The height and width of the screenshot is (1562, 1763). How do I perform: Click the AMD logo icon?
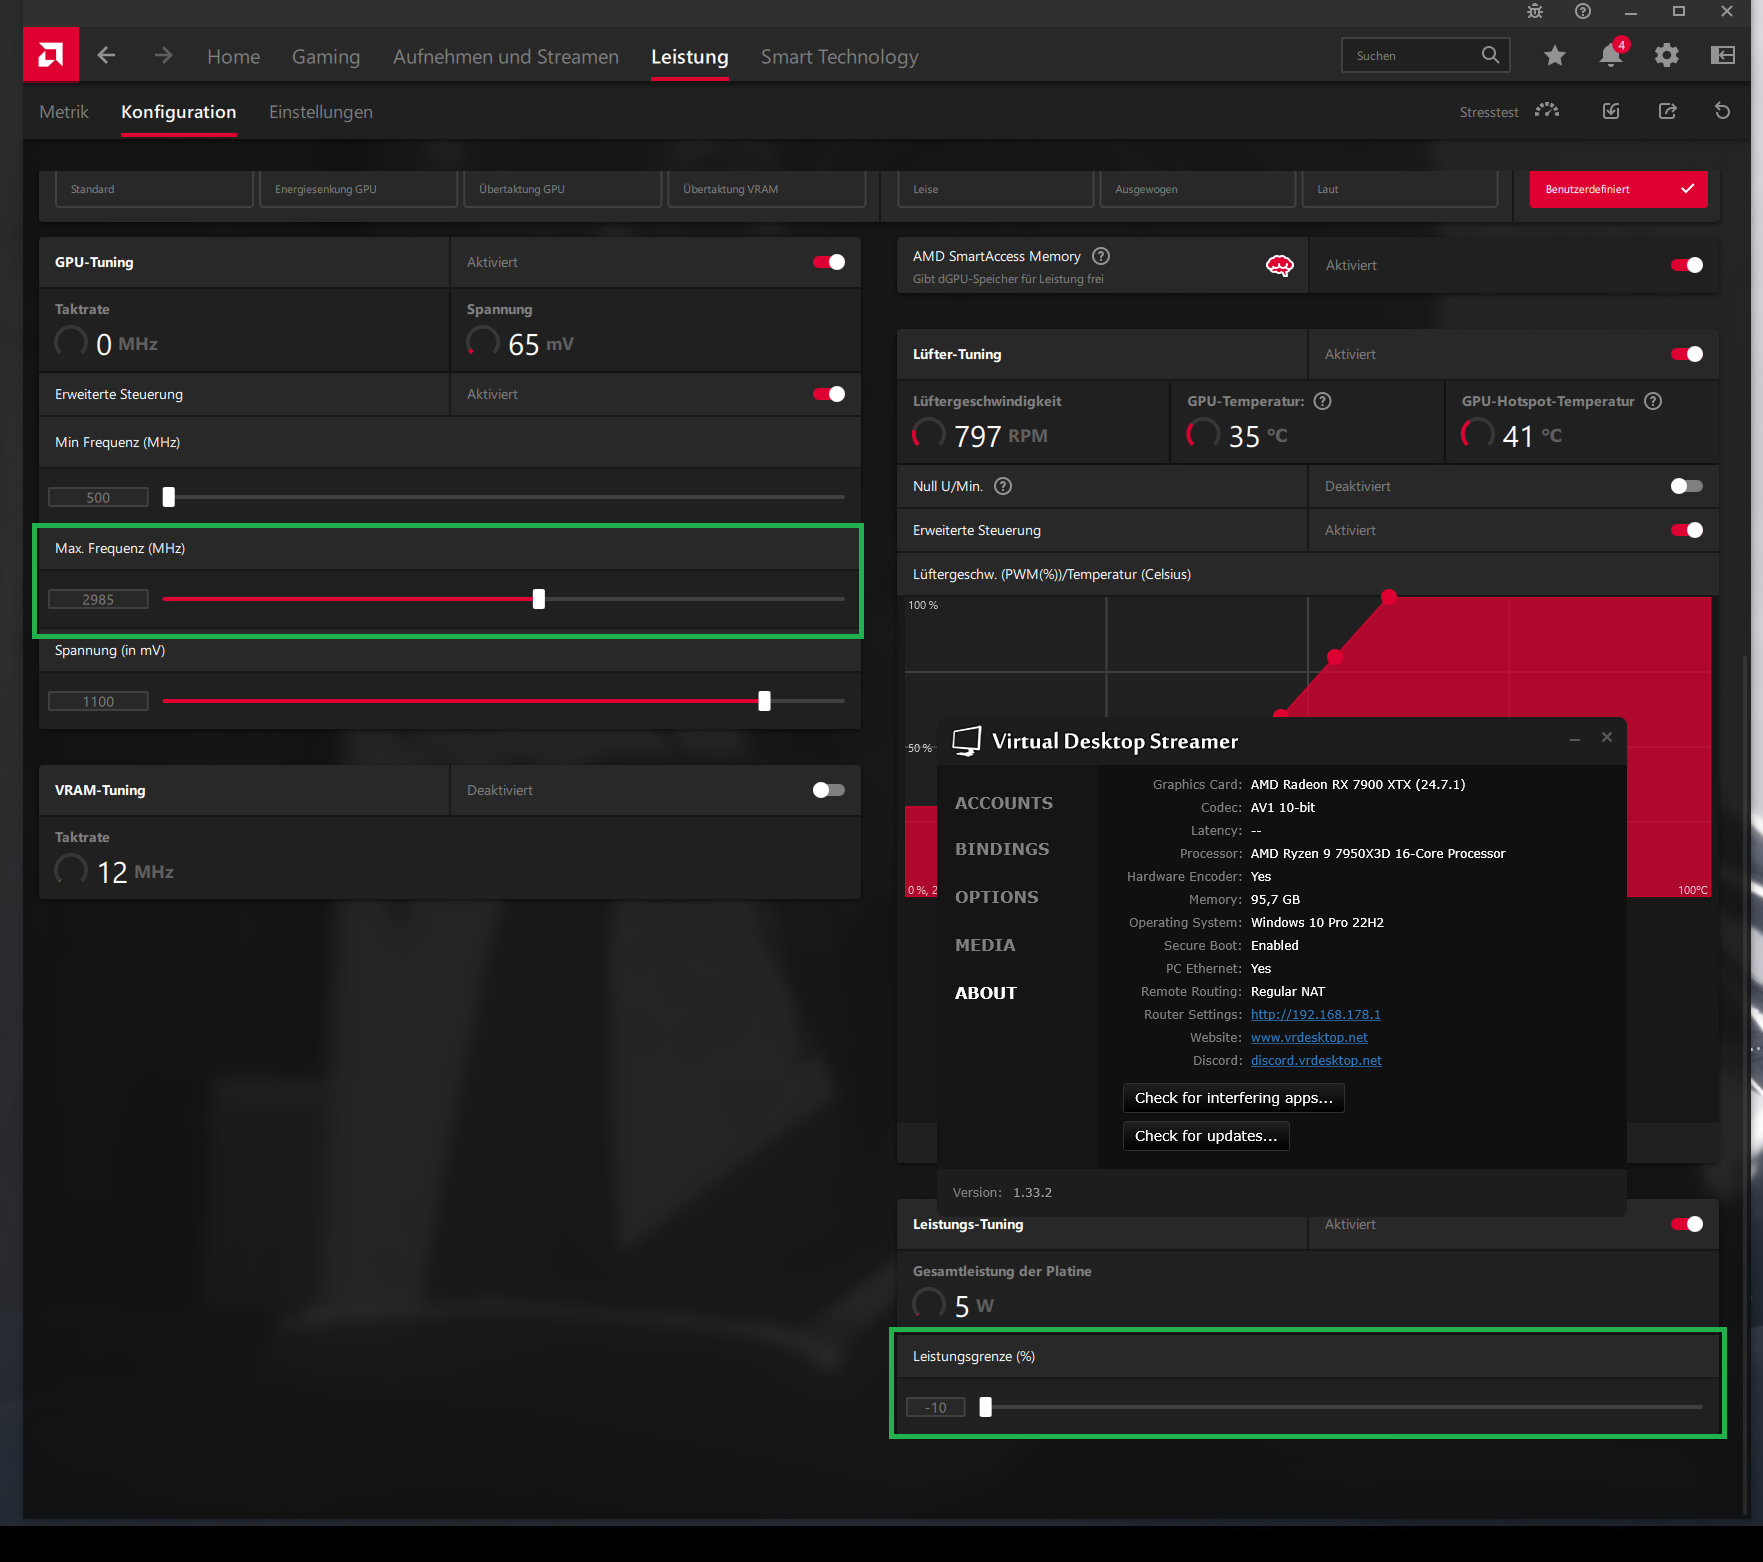coord(51,55)
